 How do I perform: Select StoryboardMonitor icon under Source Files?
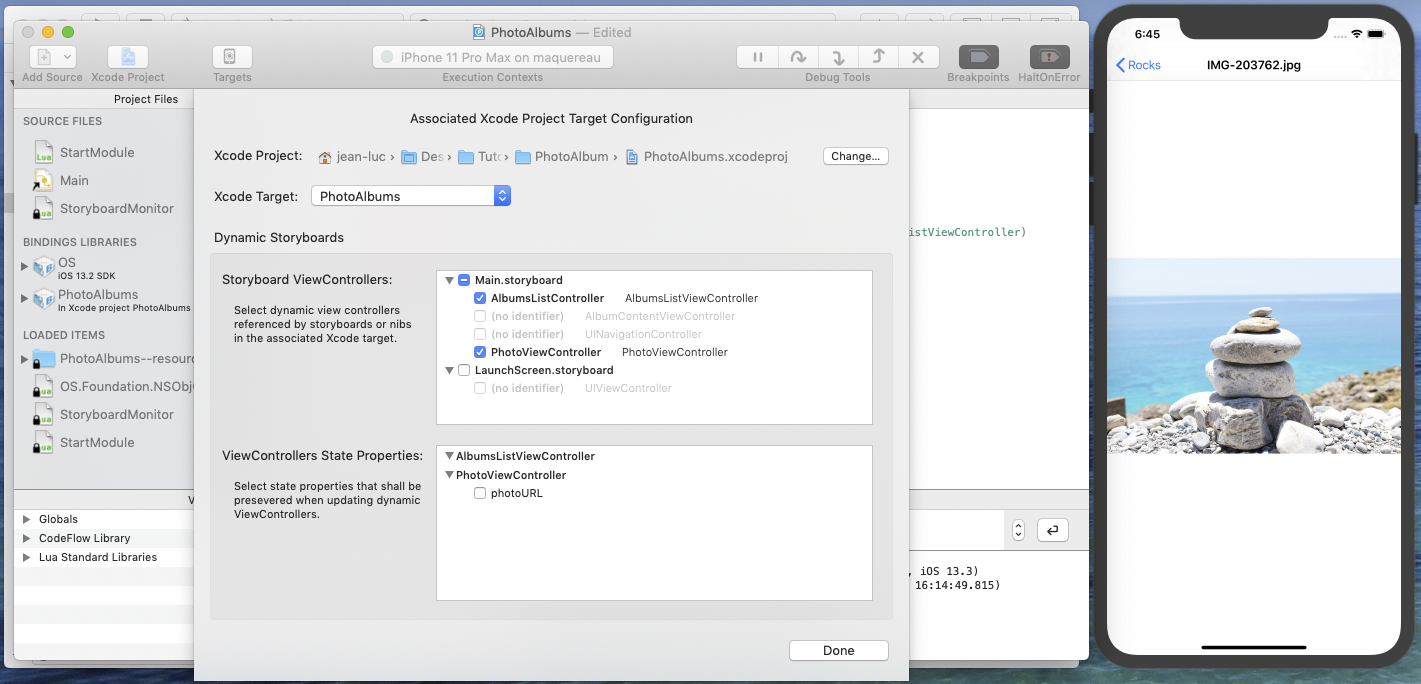43,208
